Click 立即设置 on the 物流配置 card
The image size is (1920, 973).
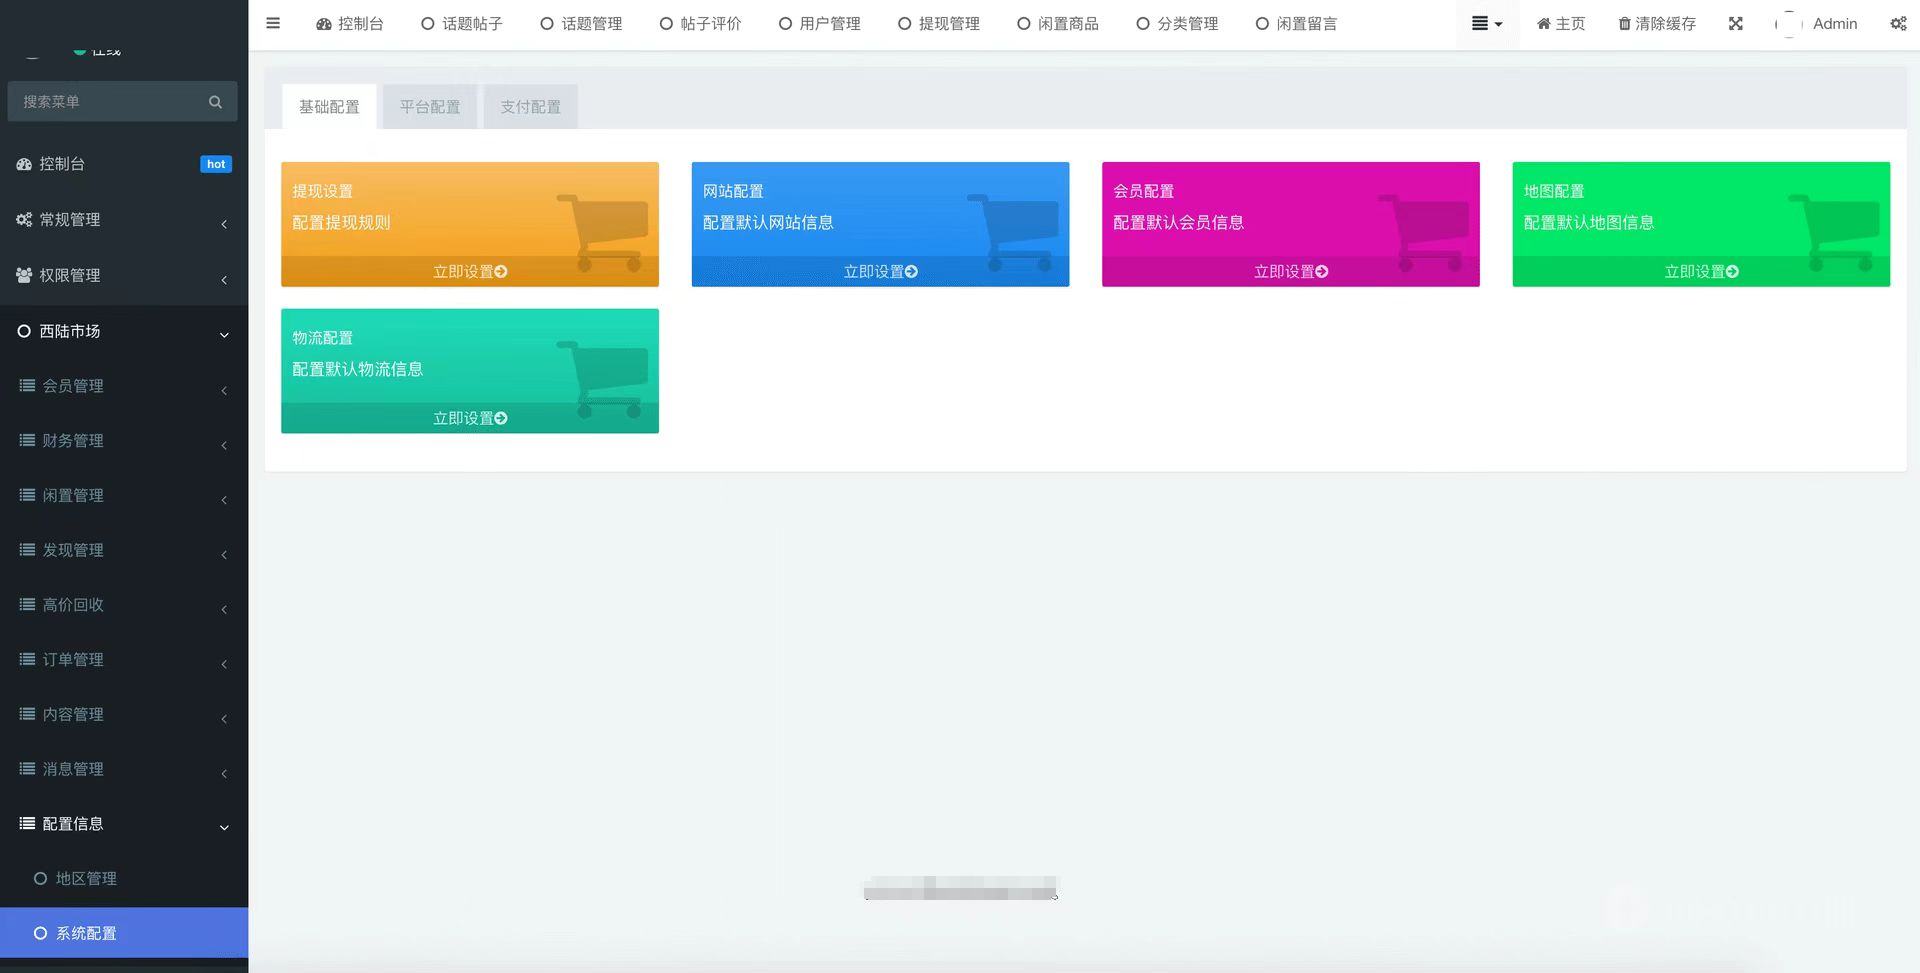tap(470, 418)
